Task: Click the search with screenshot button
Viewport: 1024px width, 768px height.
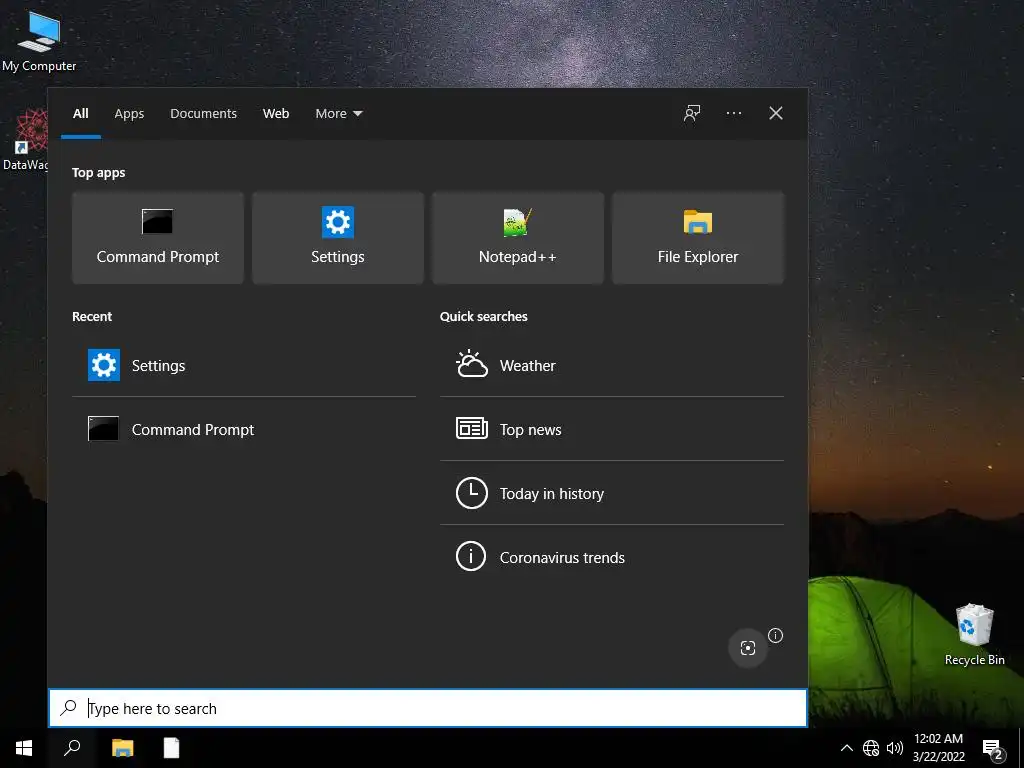Action: coord(748,647)
